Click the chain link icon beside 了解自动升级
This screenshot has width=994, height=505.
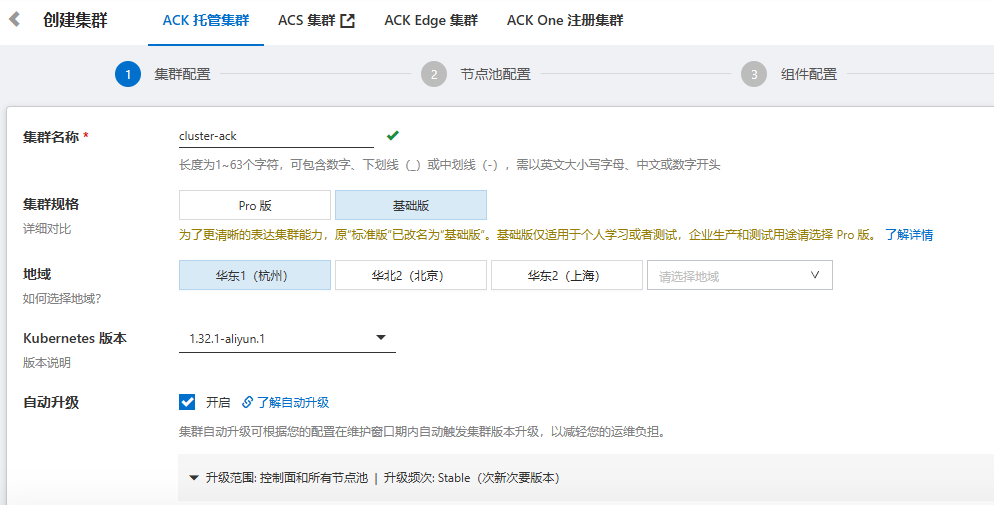pos(248,402)
